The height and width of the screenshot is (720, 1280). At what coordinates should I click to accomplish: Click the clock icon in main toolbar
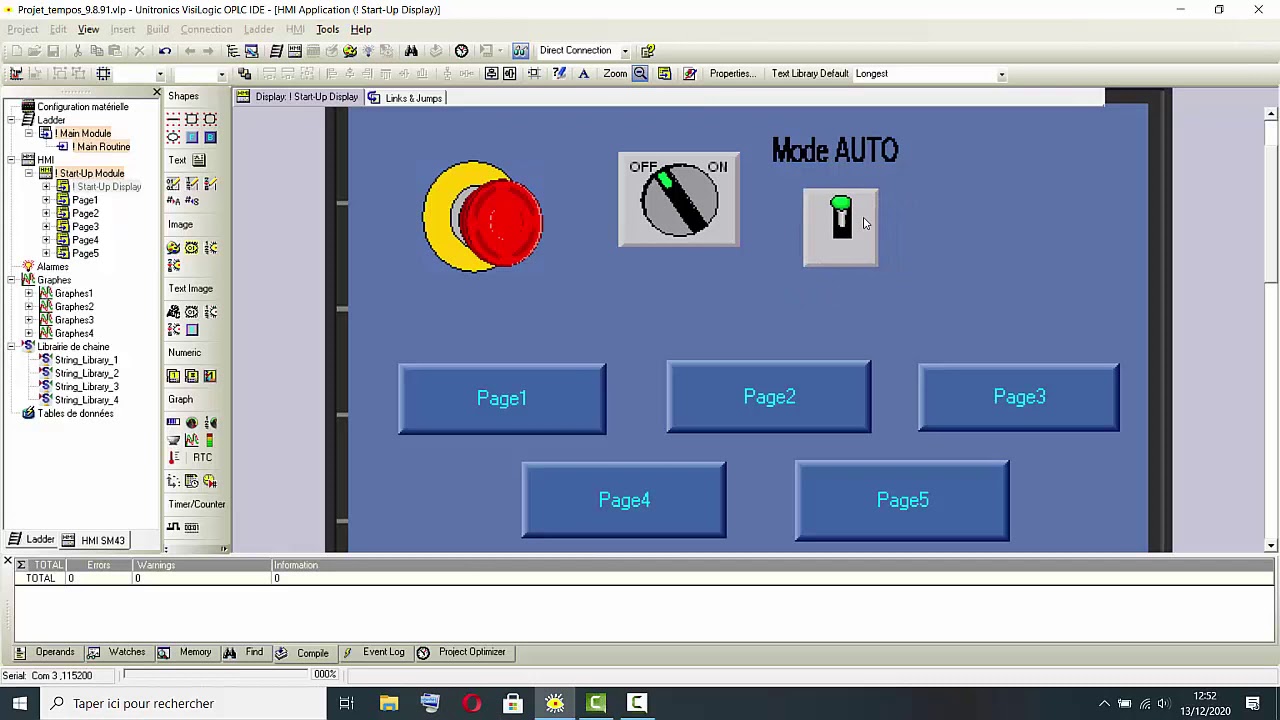(461, 51)
